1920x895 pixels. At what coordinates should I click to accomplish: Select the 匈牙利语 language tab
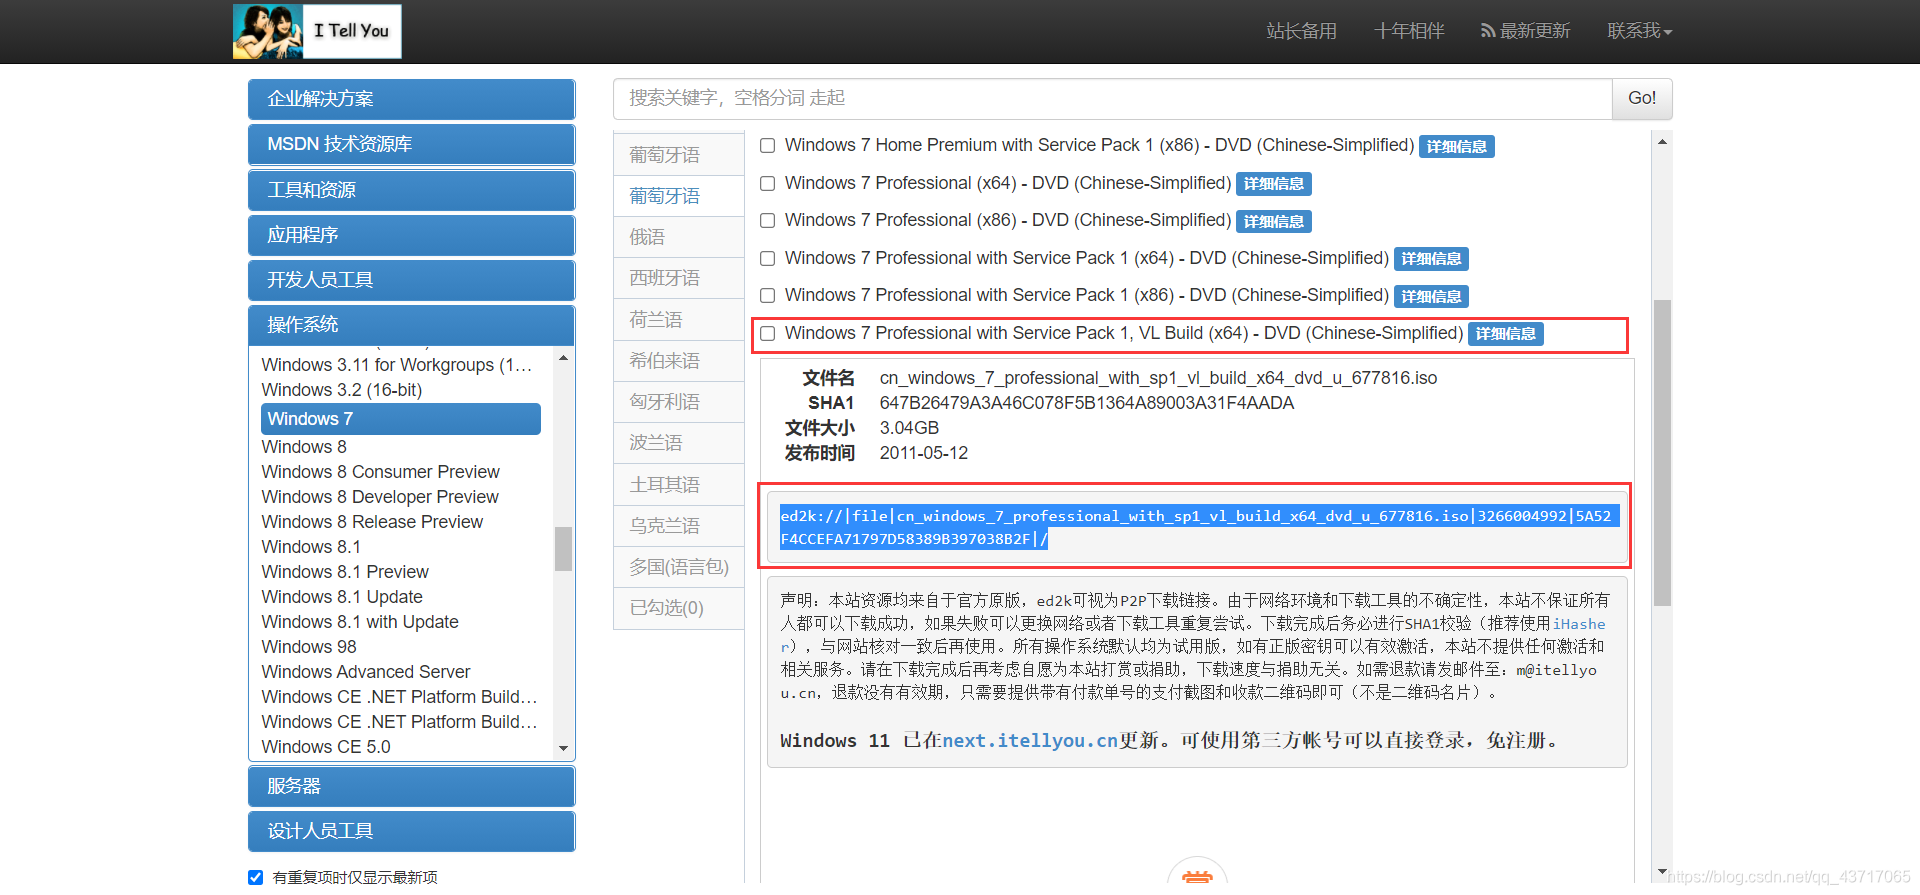679,402
